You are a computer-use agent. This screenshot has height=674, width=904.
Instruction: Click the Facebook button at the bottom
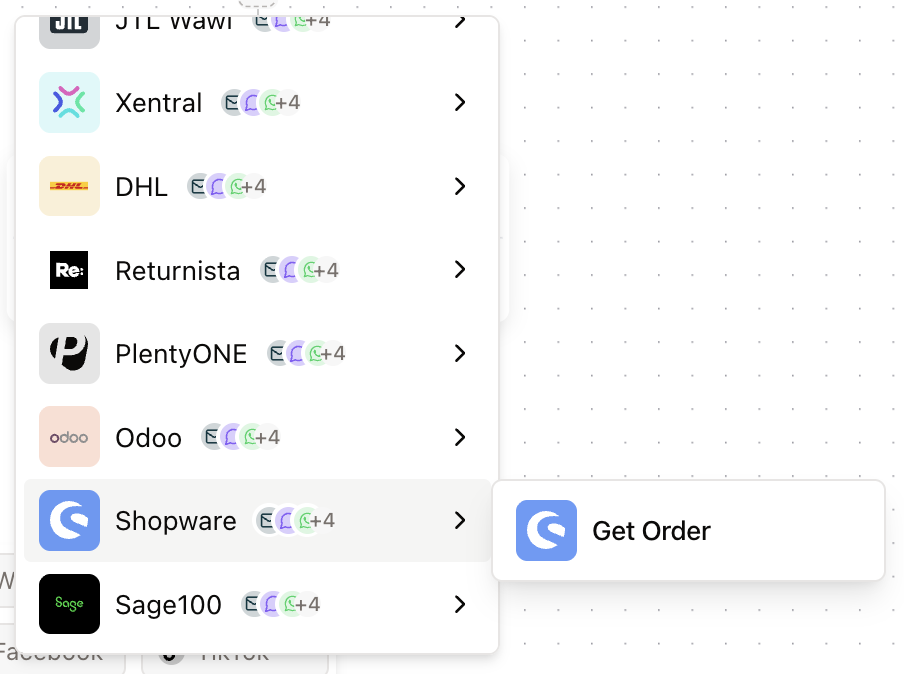pyautogui.click(x=55, y=655)
